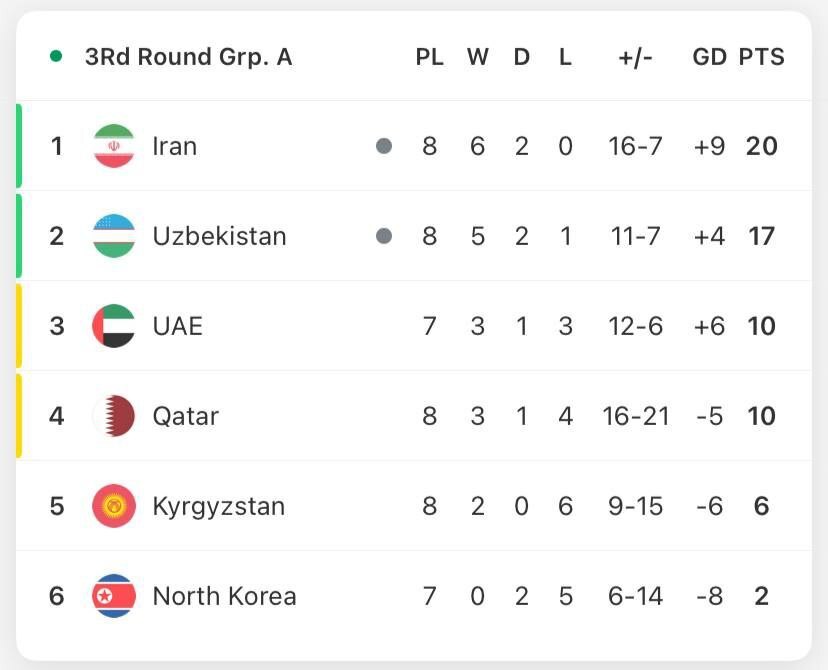Click the UAE flag icon
Screen dimensions: 828x670
113,325
